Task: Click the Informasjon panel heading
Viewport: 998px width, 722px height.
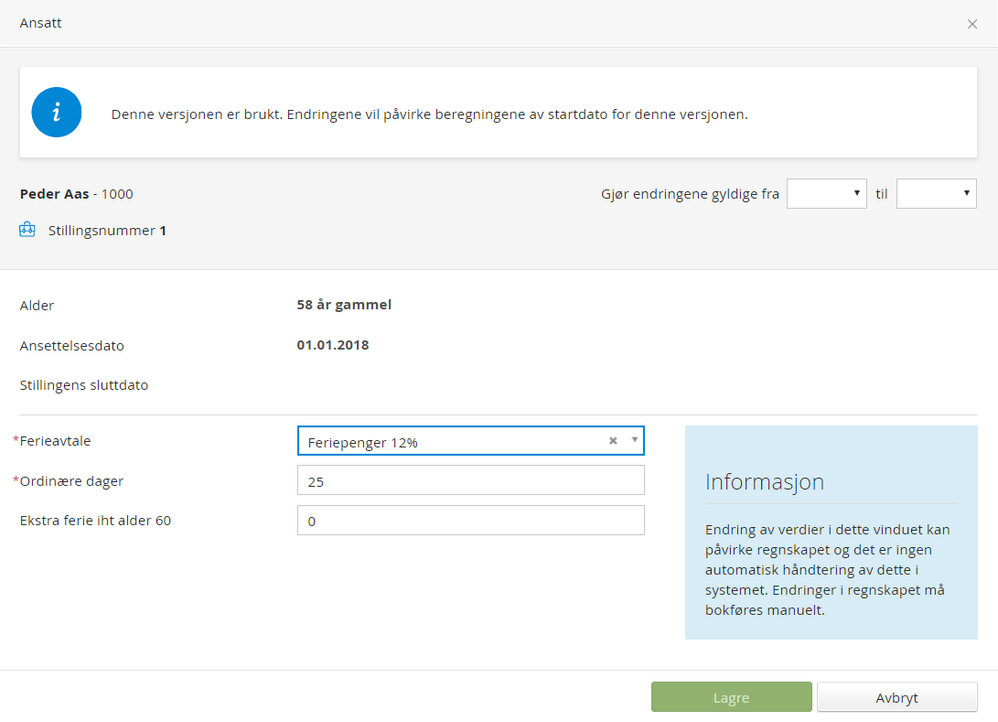Action: pos(765,482)
